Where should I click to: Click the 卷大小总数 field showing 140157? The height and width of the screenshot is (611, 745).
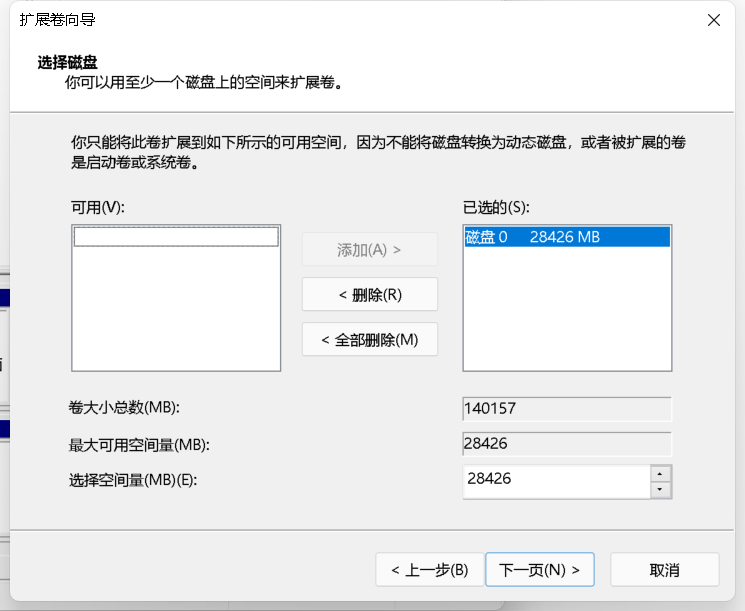pyautogui.click(x=567, y=409)
